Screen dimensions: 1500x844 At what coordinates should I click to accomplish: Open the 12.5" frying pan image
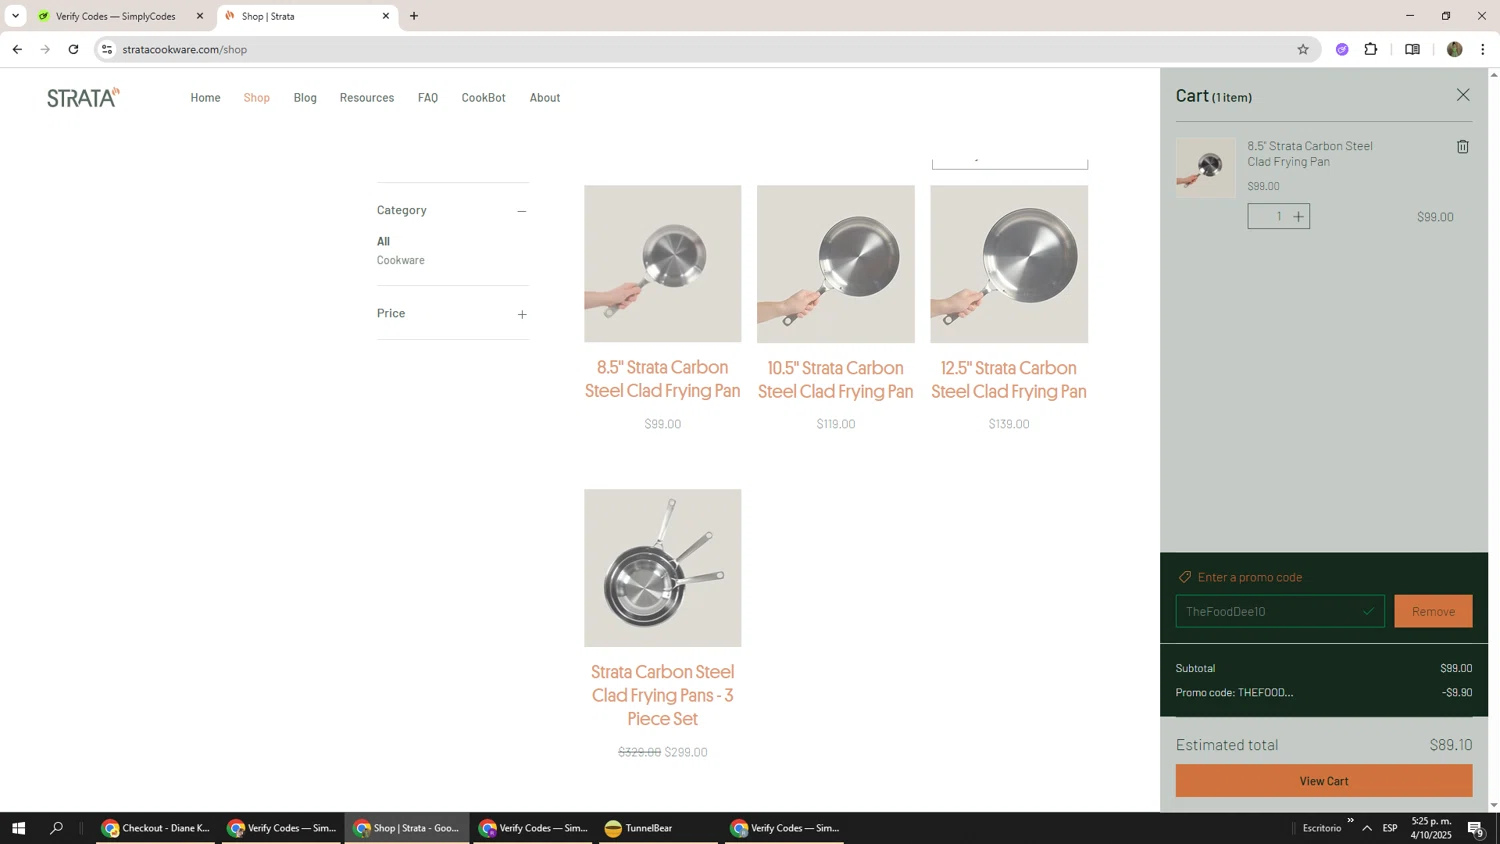(x=1008, y=264)
